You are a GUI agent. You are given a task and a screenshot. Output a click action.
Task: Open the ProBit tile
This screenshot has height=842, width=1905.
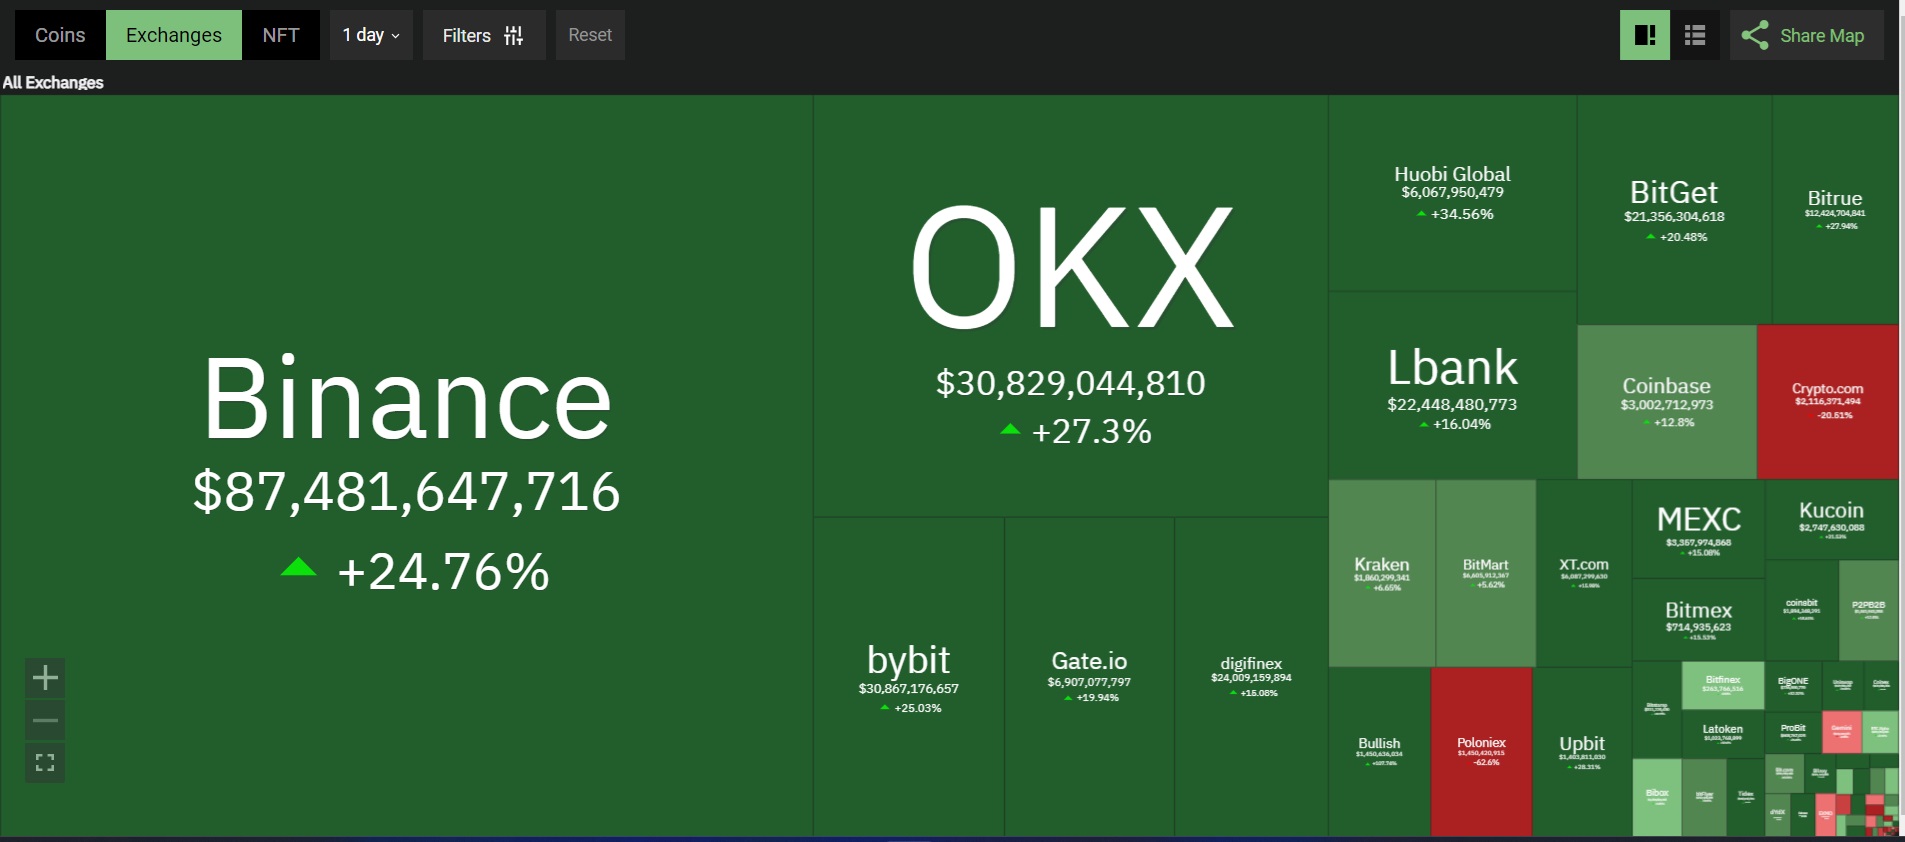tap(1793, 733)
